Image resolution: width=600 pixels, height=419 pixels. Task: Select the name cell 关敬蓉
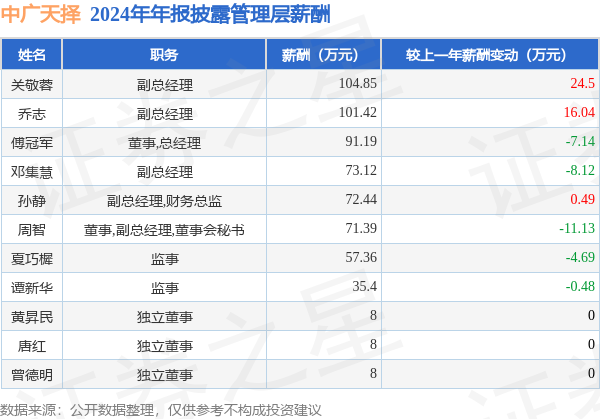[x=32, y=85]
